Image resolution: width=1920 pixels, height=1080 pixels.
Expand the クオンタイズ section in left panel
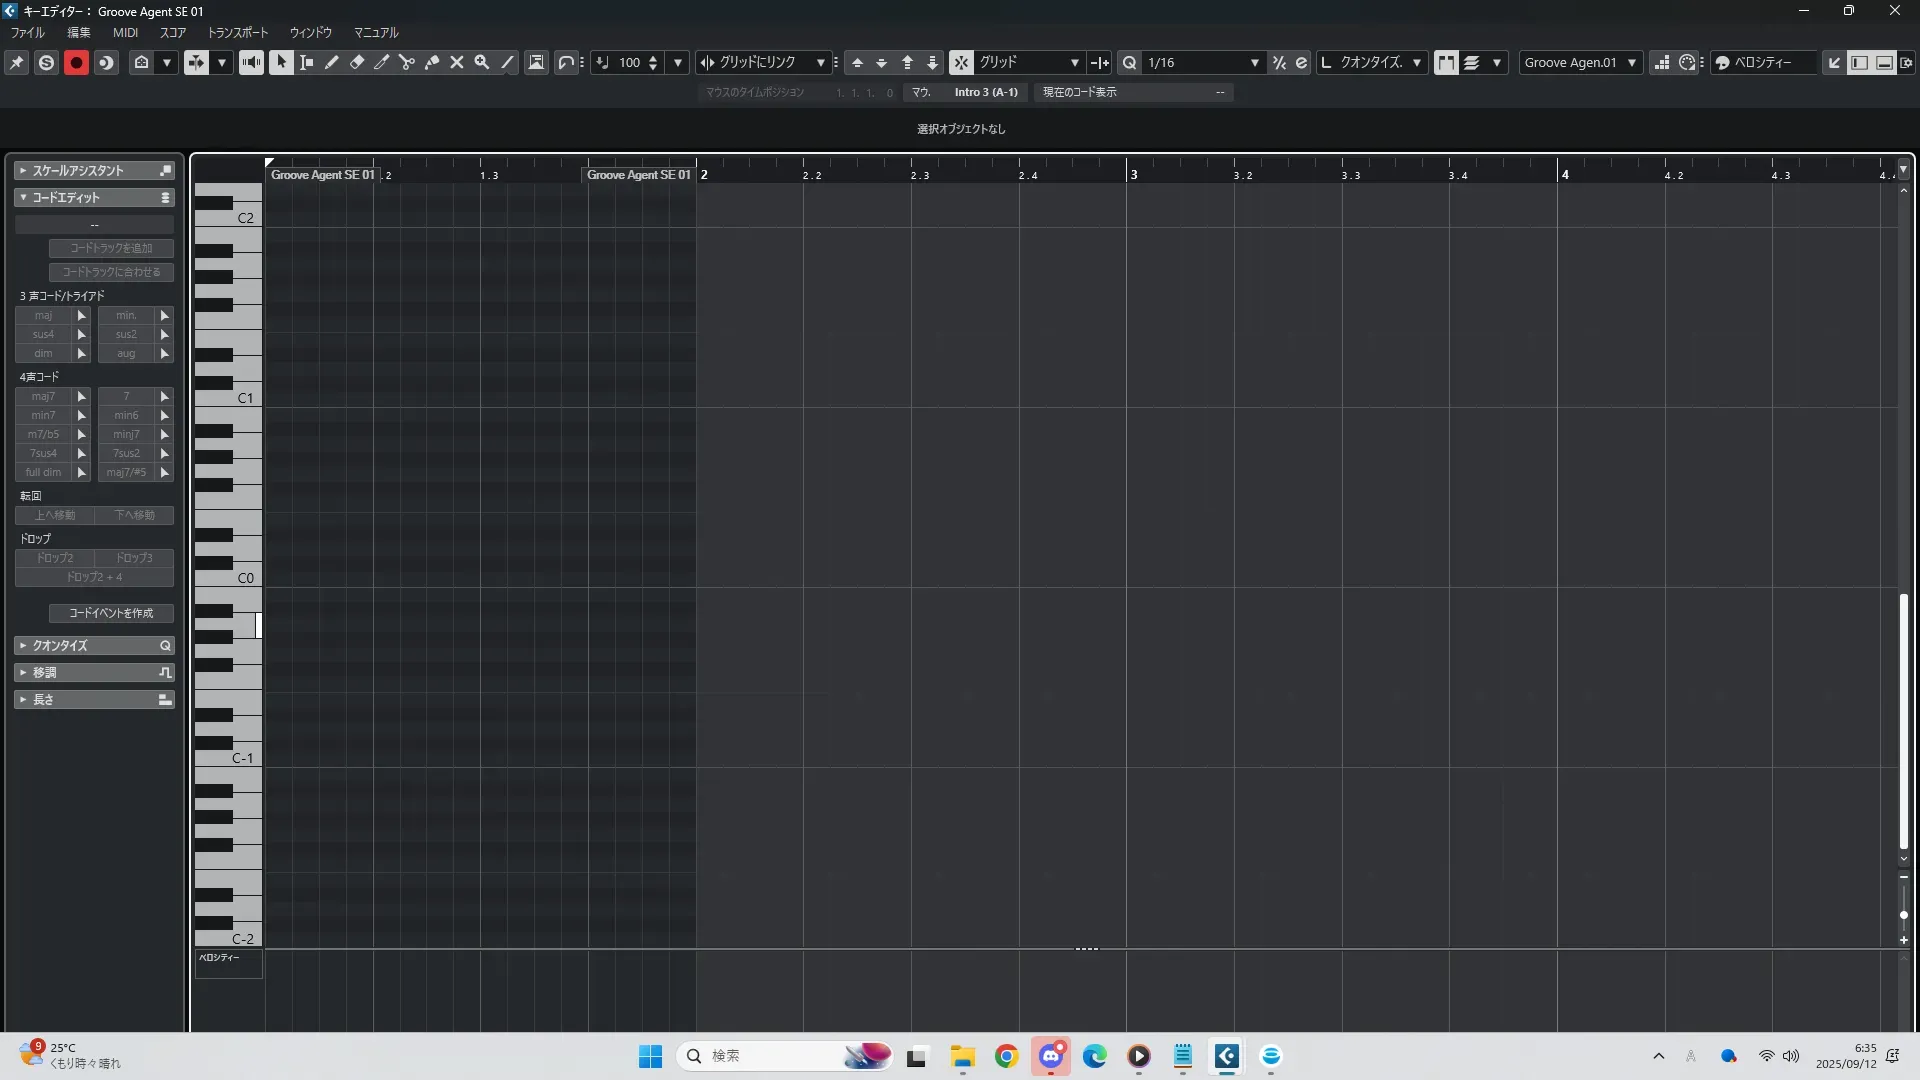[x=94, y=646]
